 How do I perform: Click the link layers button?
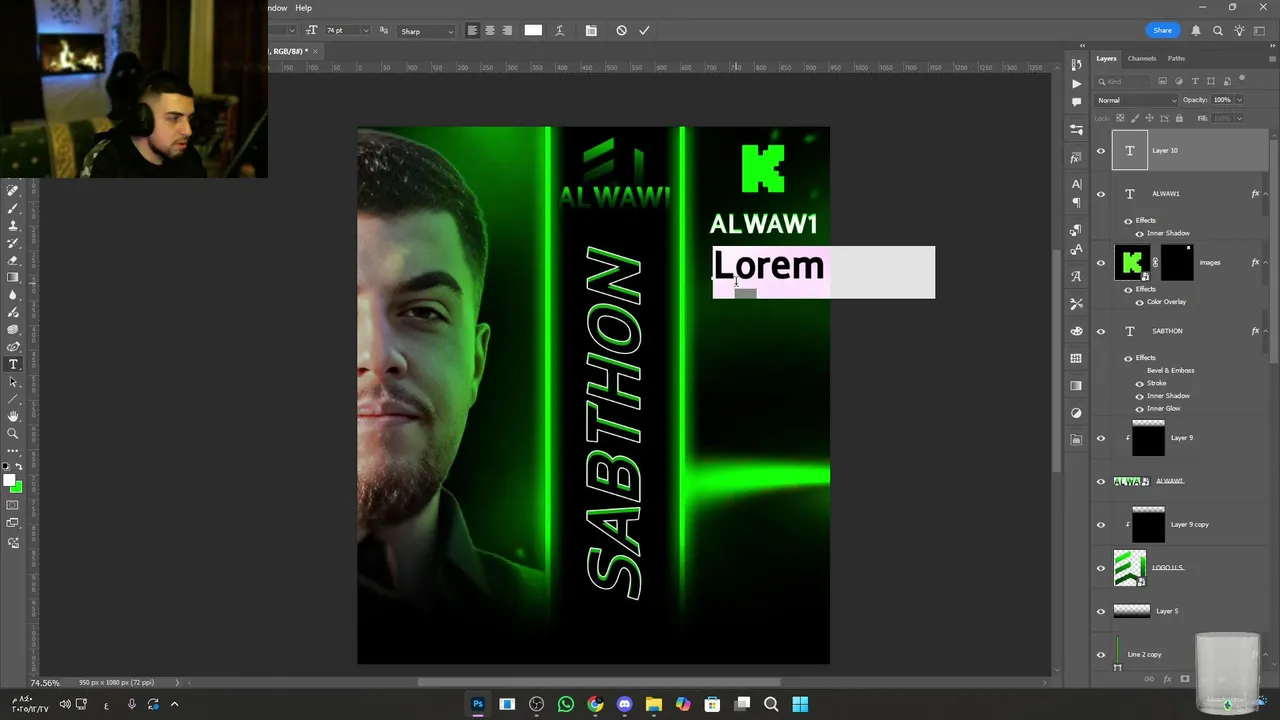pyautogui.click(x=1149, y=679)
